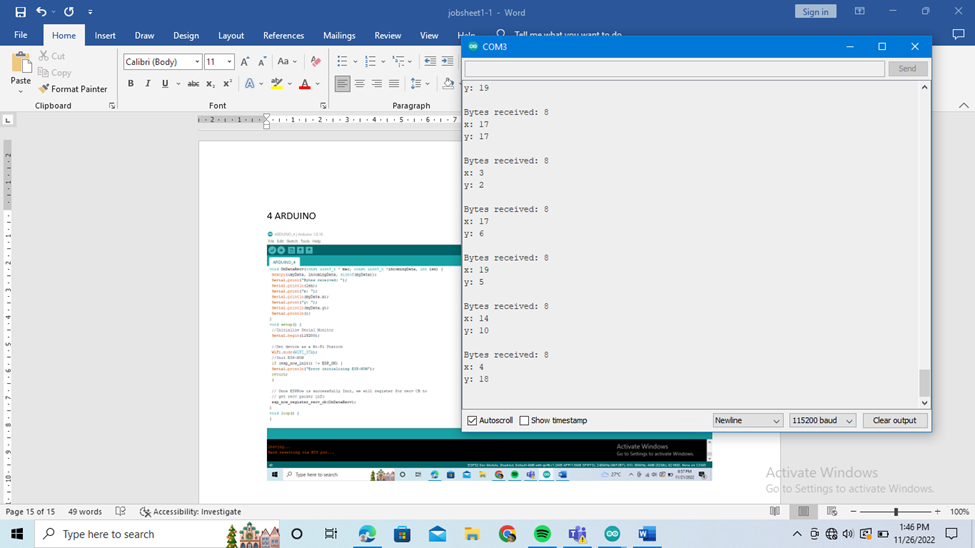Apply the red font color swatch
The image size is (975, 548).
[x=305, y=83]
